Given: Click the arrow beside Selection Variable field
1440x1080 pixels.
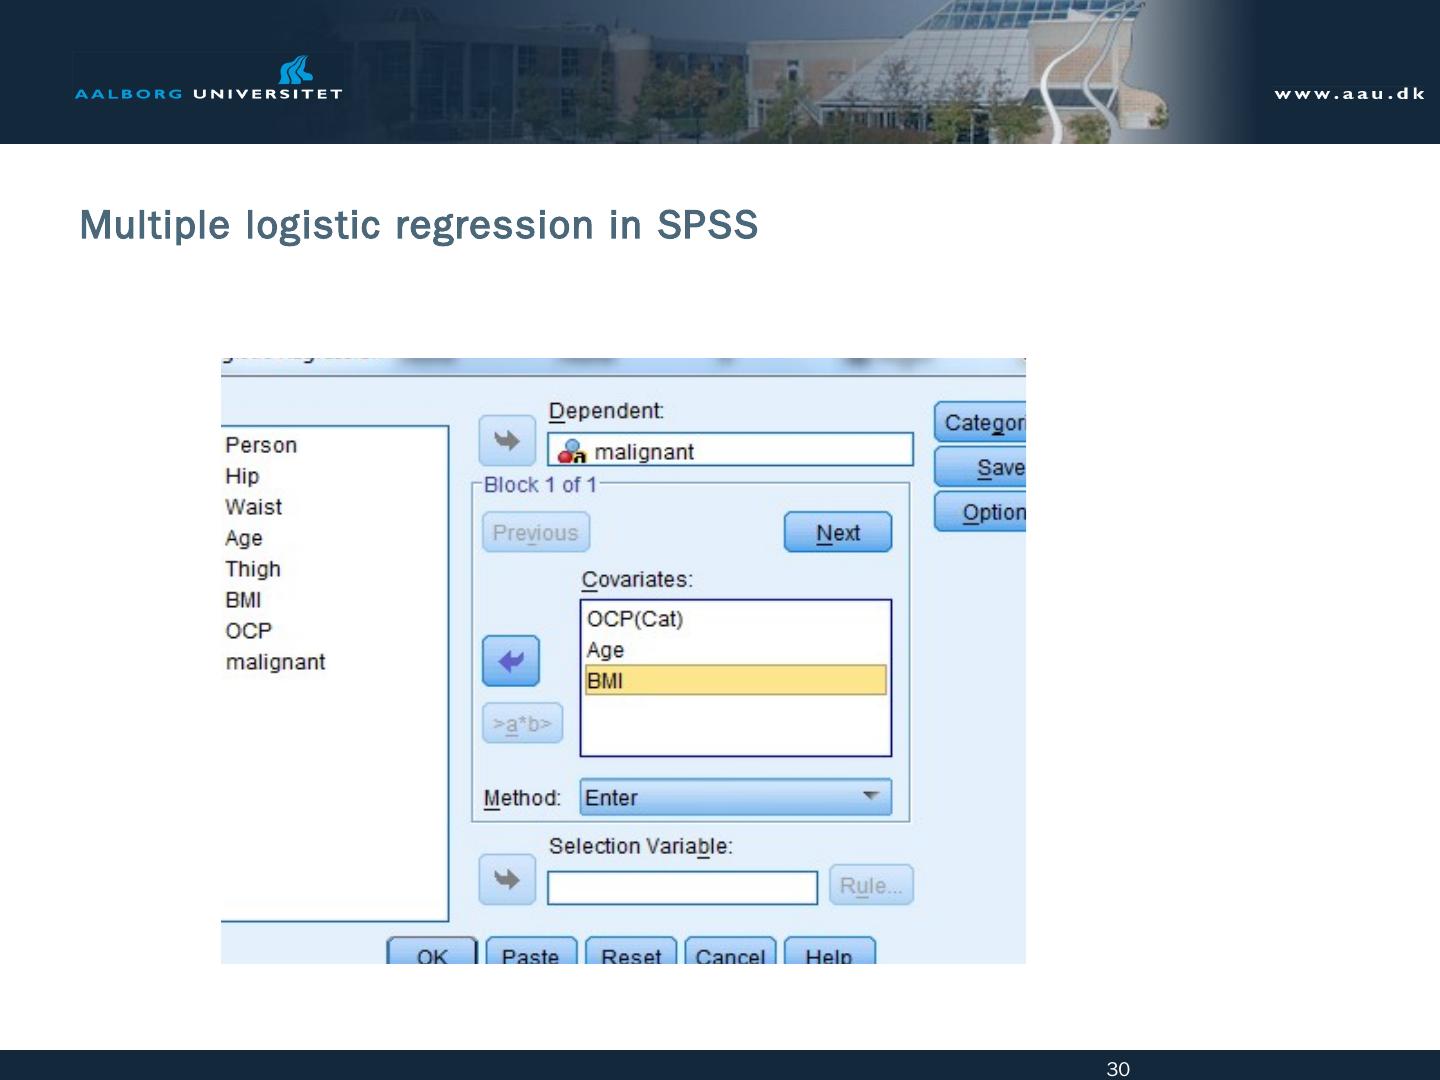Looking at the screenshot, I should tap(507, 880).
